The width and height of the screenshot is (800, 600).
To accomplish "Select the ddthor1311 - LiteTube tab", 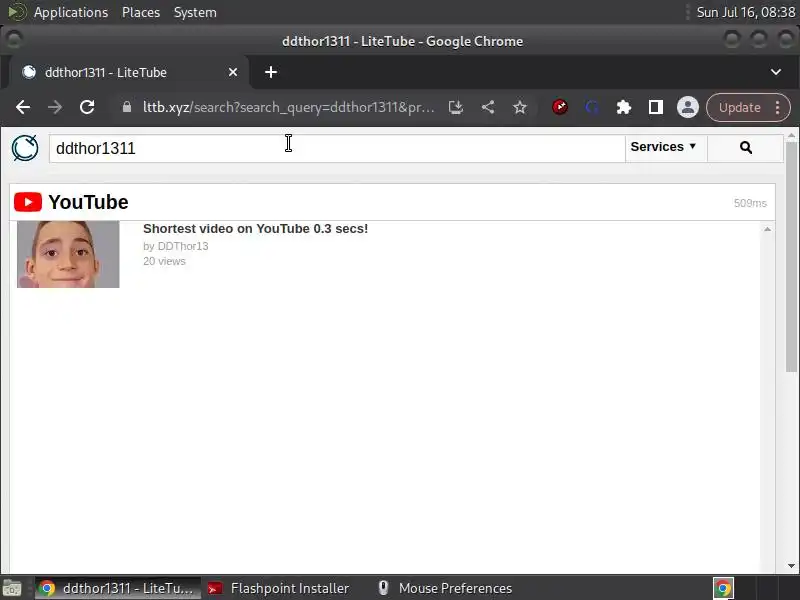I will point(127,72).
